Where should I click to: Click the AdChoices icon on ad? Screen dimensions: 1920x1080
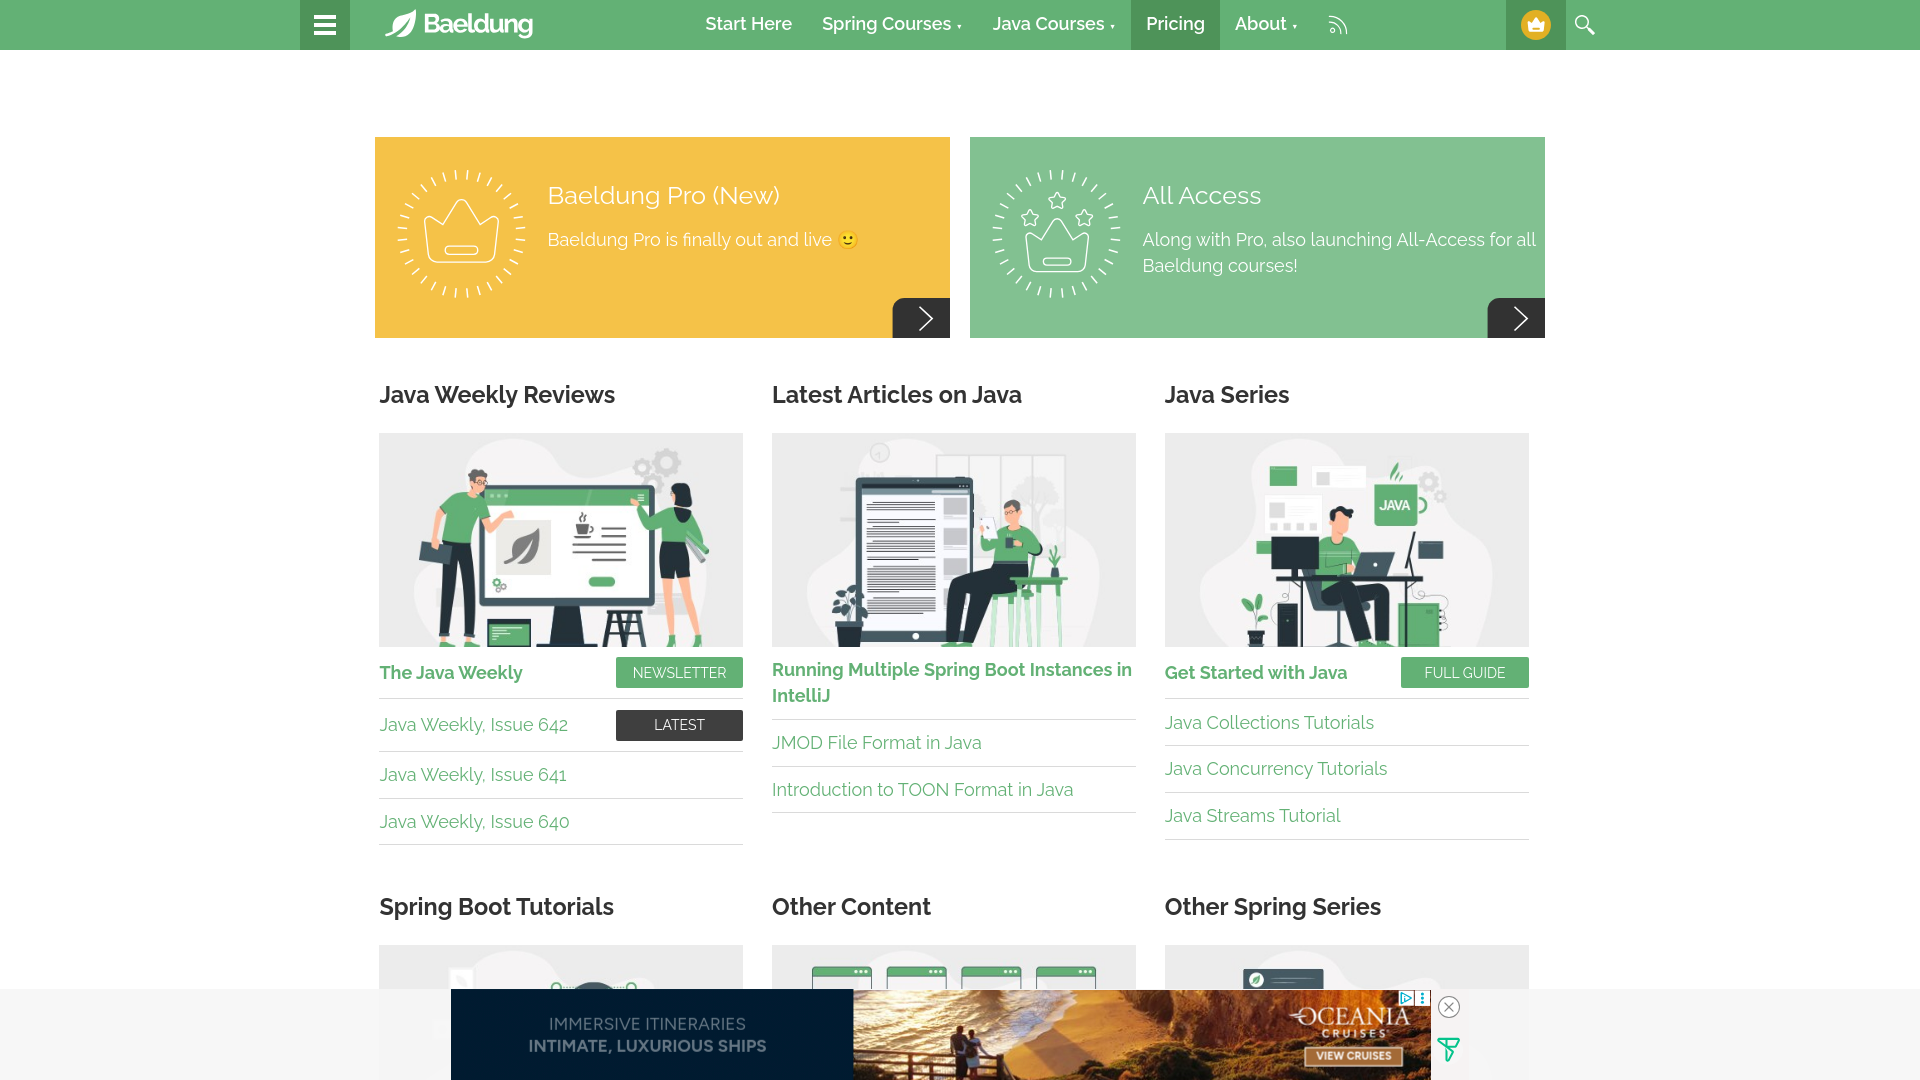1406,998
